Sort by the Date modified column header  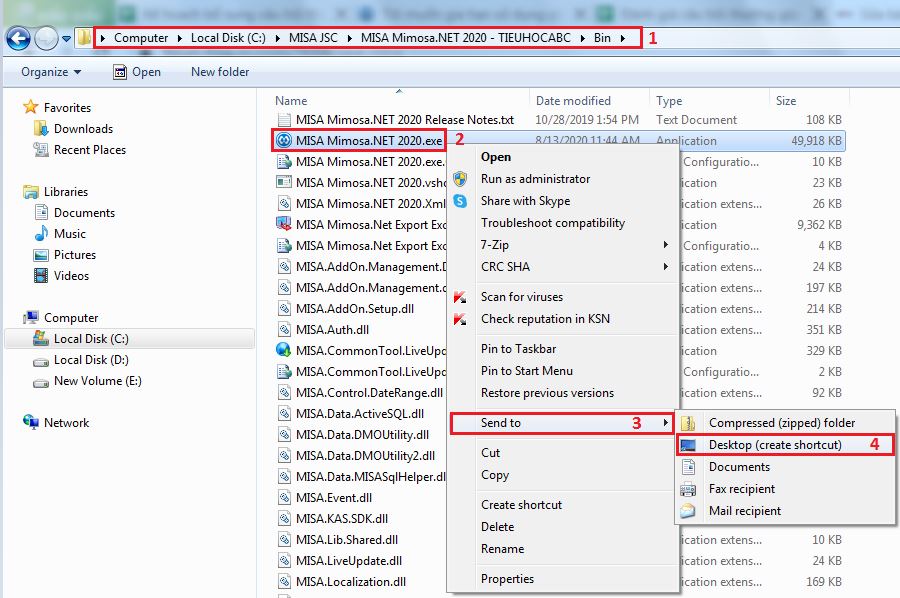click(x=573, y=100)
